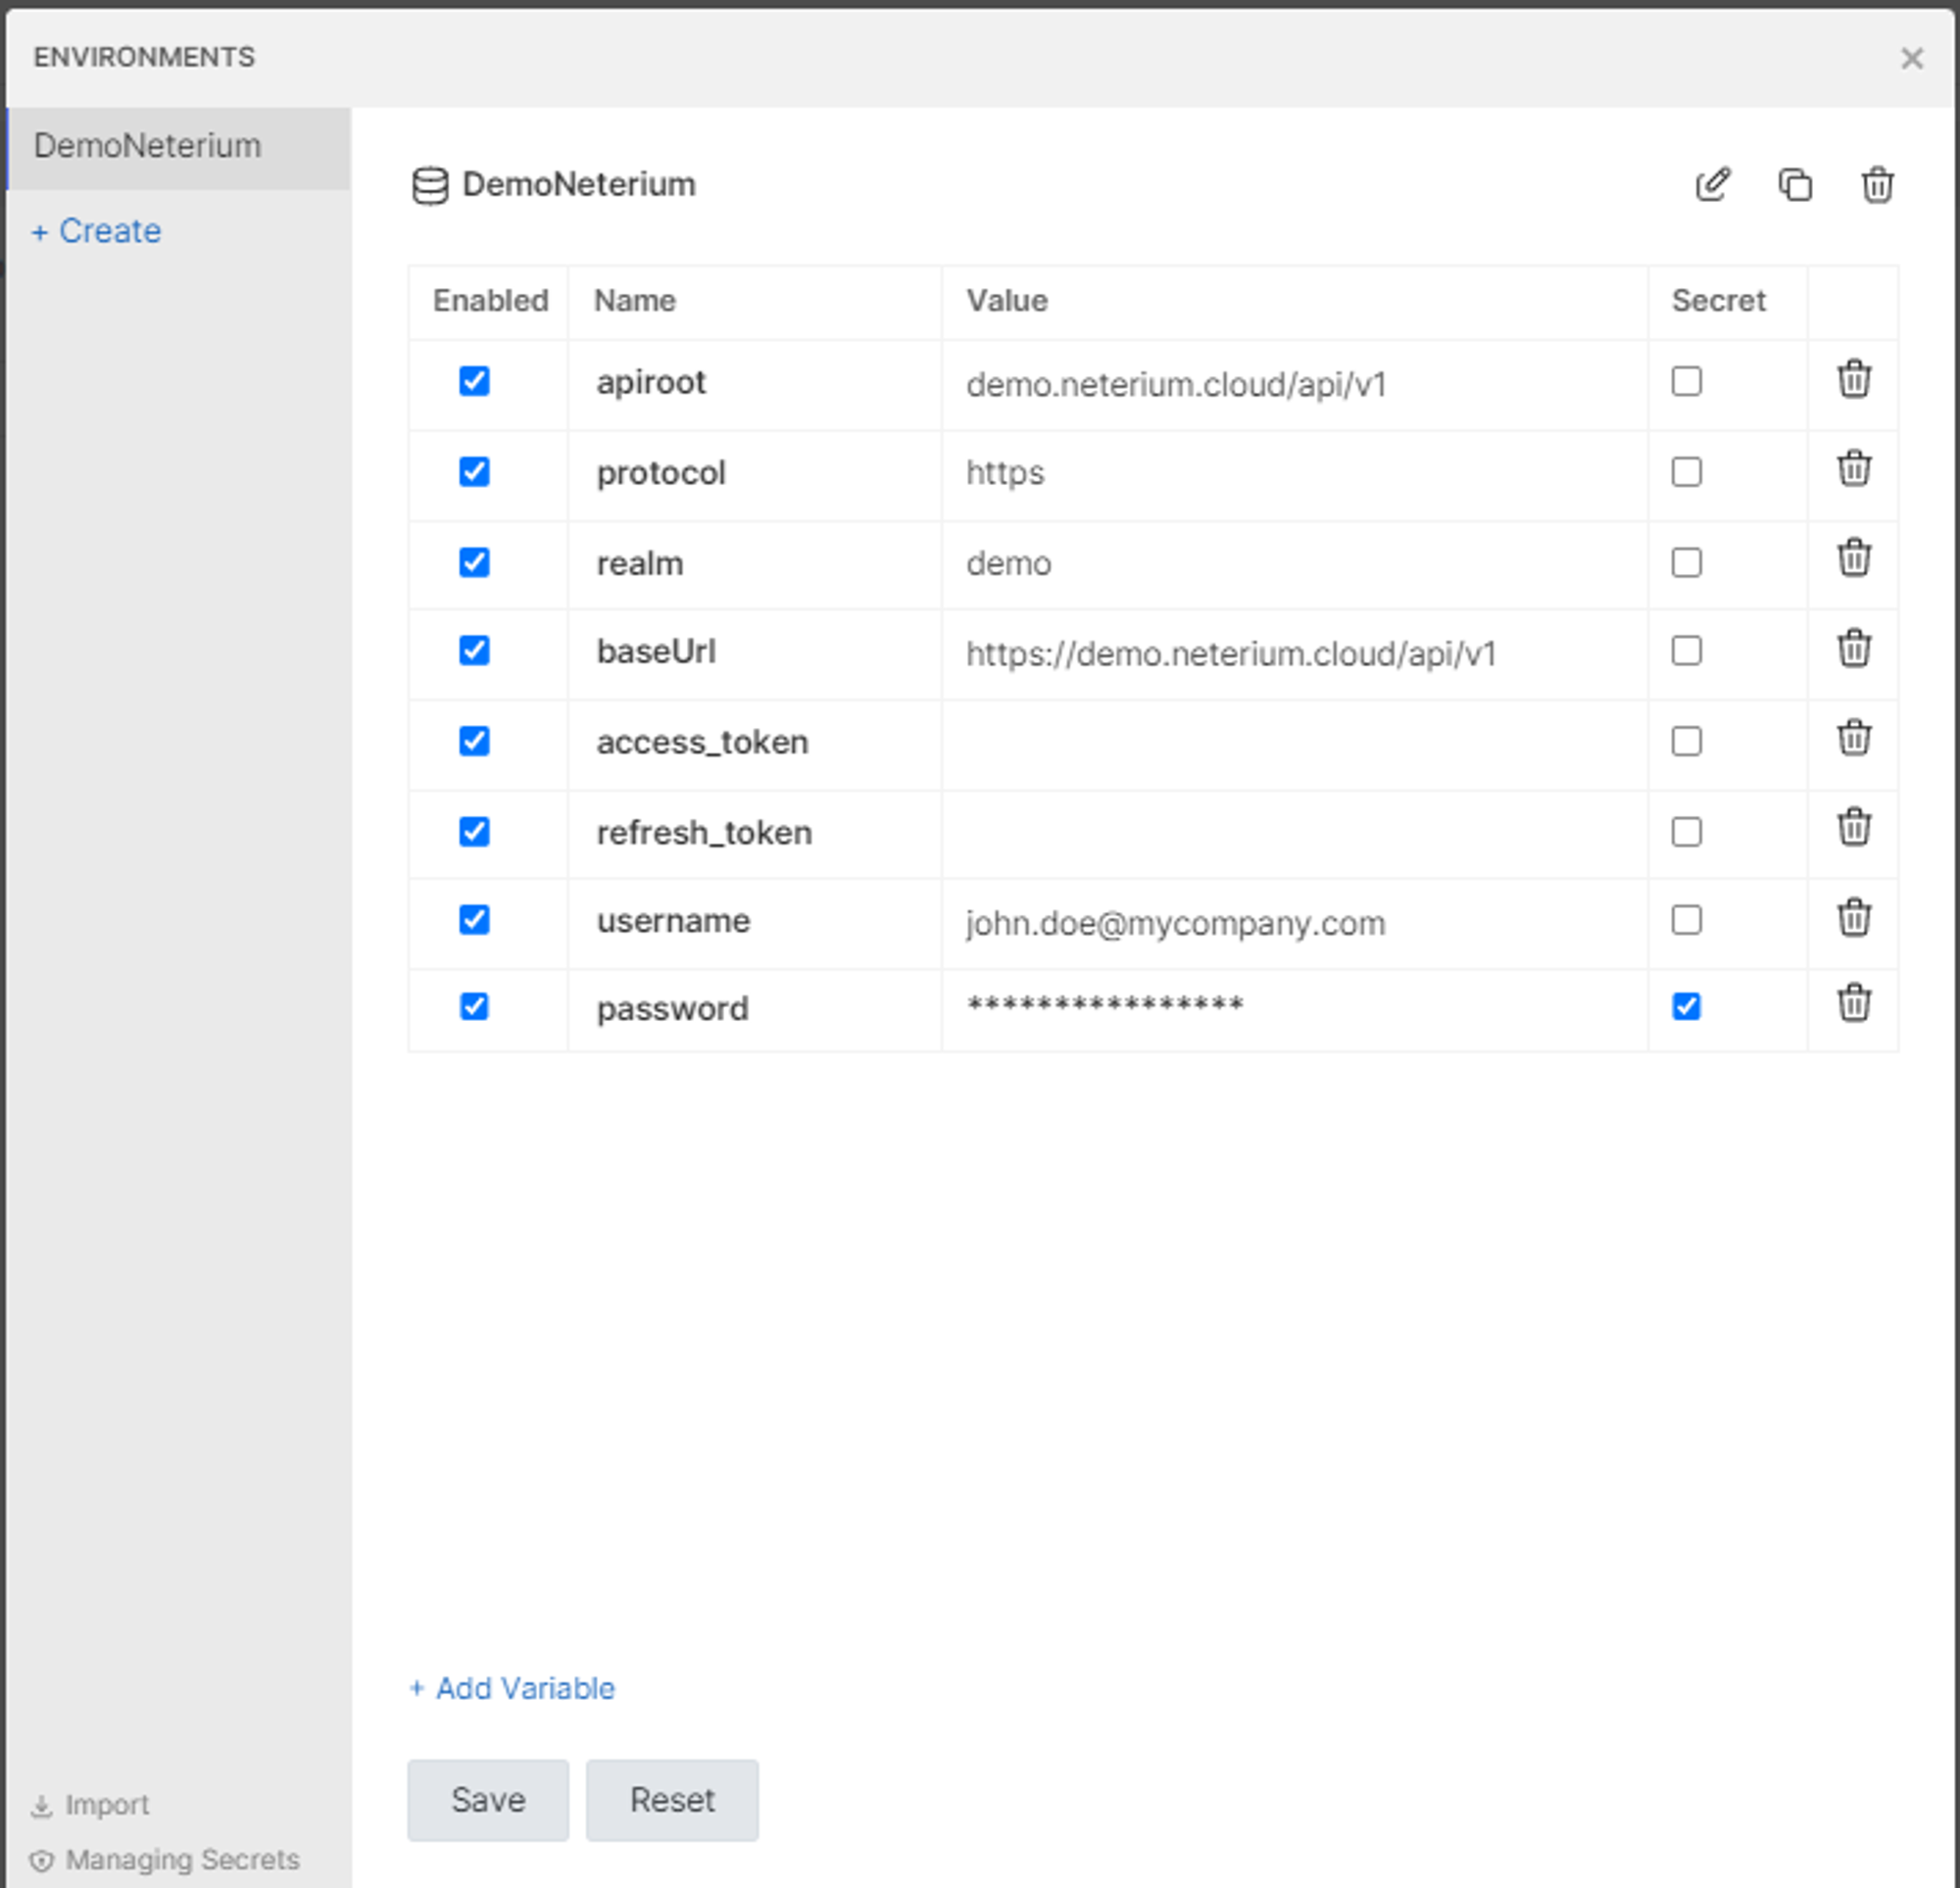Remove the username variable with its trash icon
Screen dimensions: 1960x1888
click(1854, 918)
